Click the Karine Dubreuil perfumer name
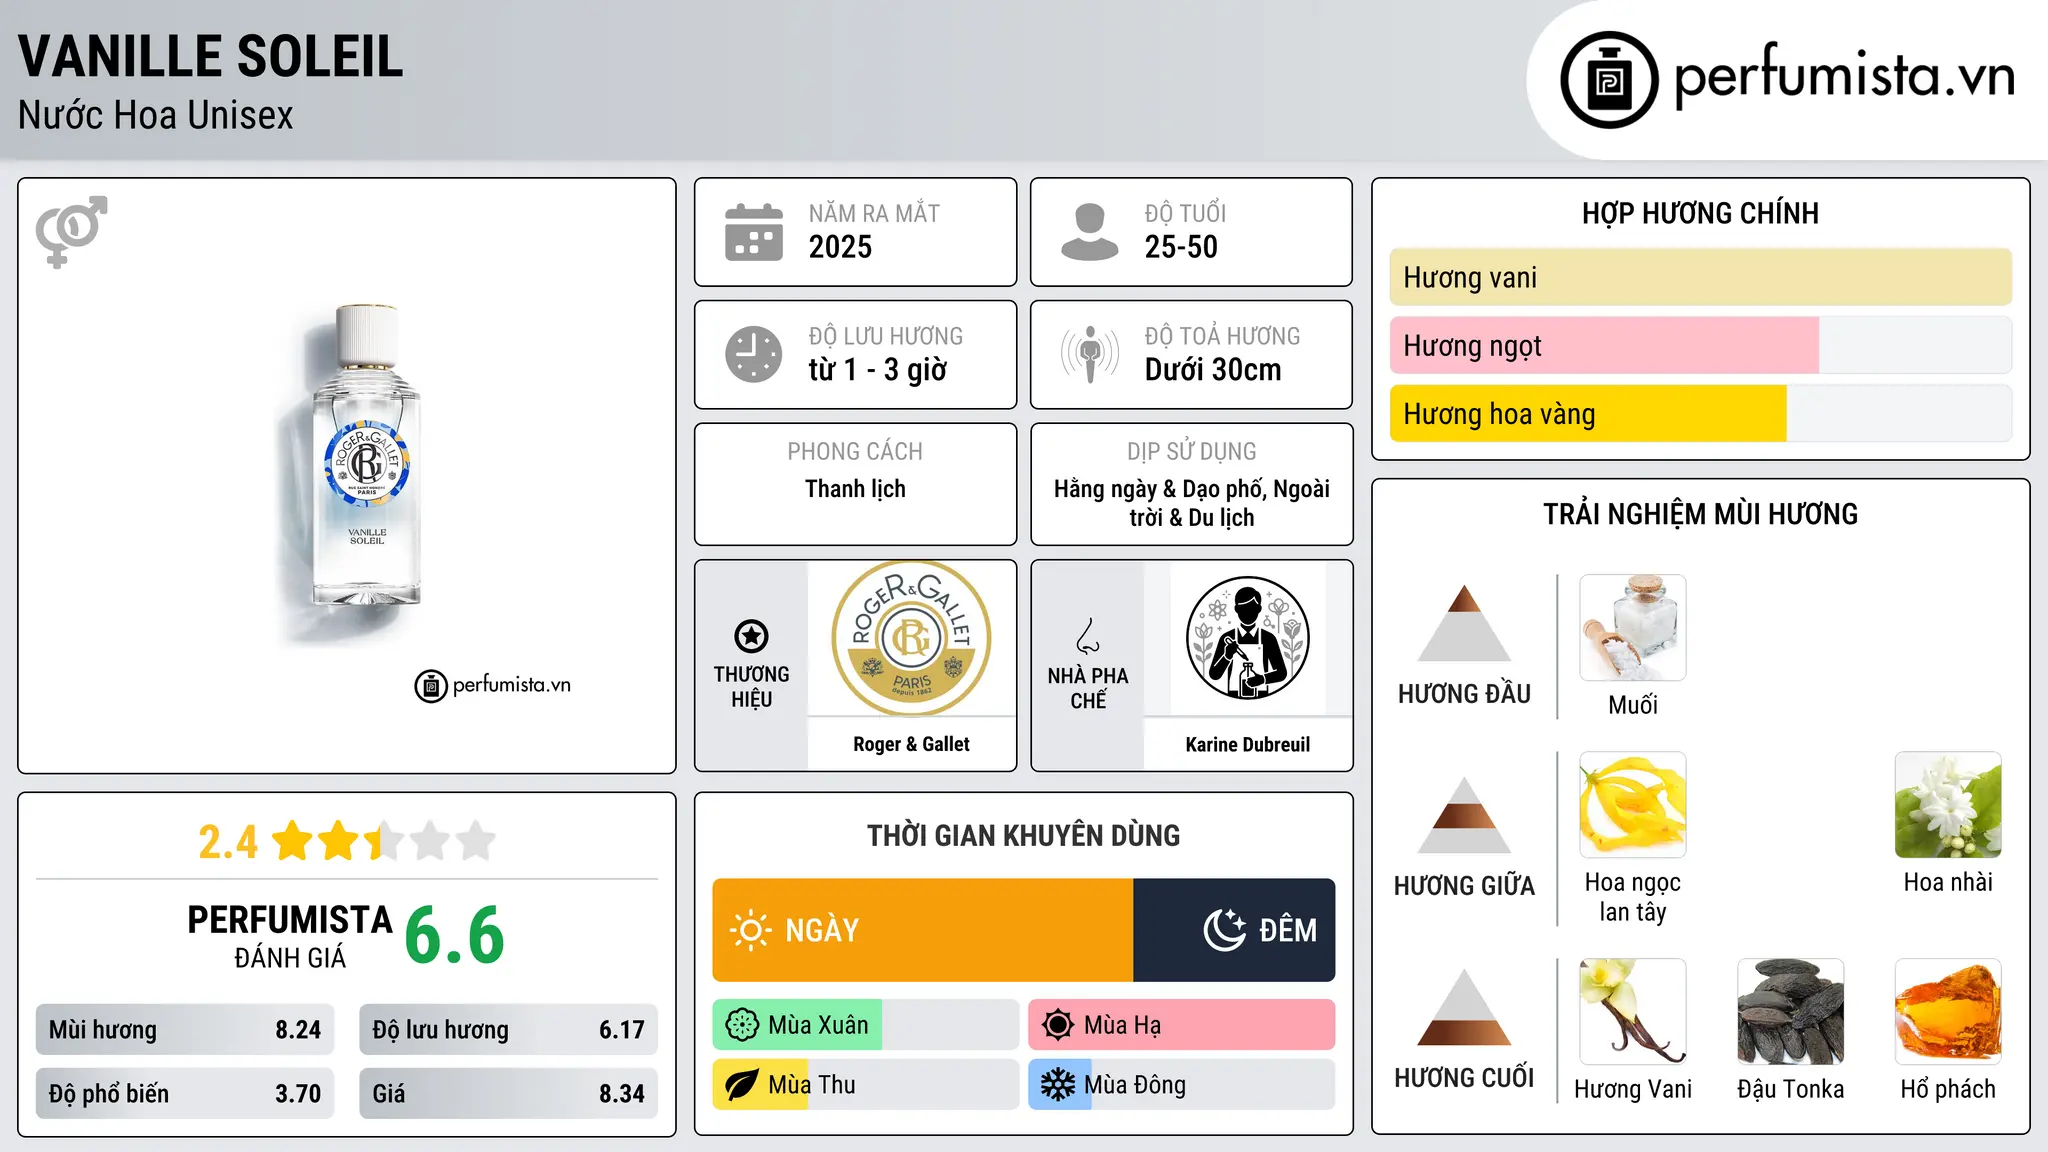Screen dimensions: 2048x1152 (1248, 744)
